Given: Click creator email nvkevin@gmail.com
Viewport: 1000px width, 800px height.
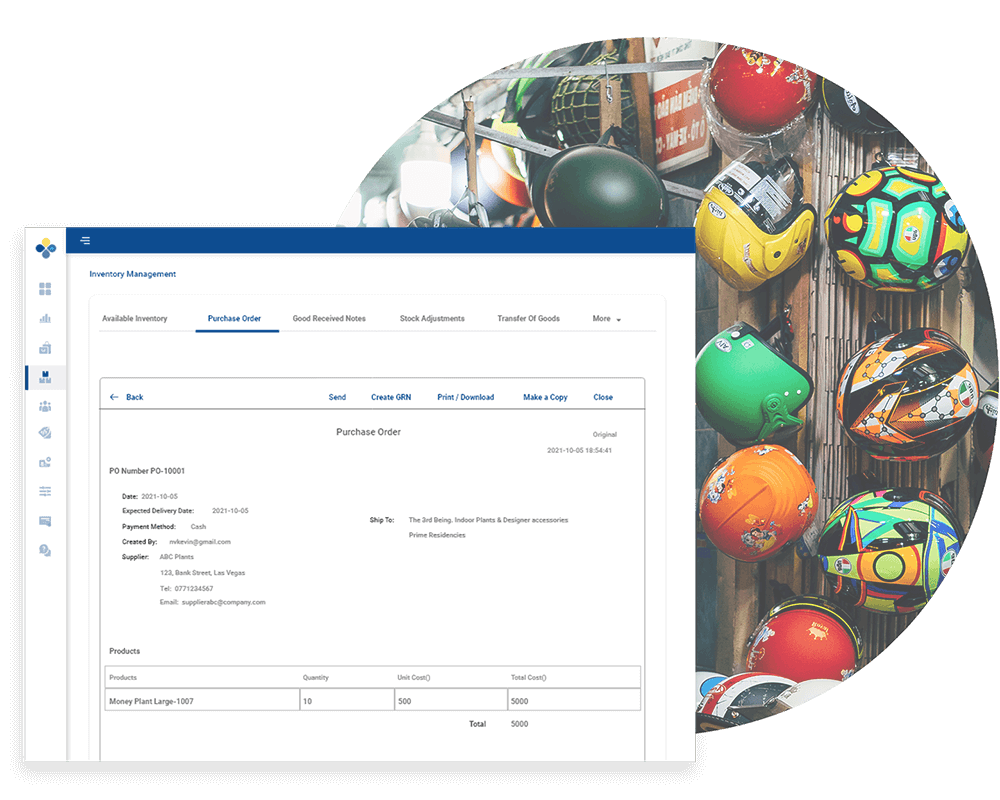Looking at the screenshot, I should [200, 542].
